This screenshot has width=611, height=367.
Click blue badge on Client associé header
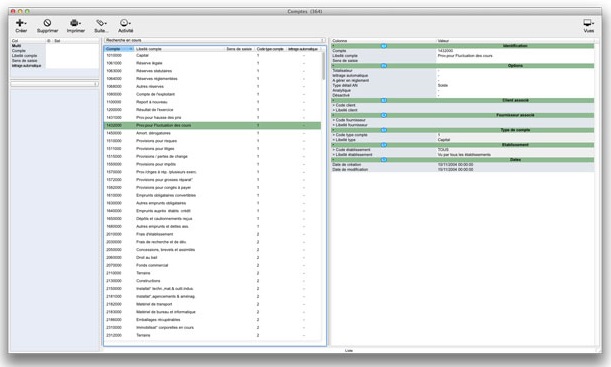pos(384,101)
